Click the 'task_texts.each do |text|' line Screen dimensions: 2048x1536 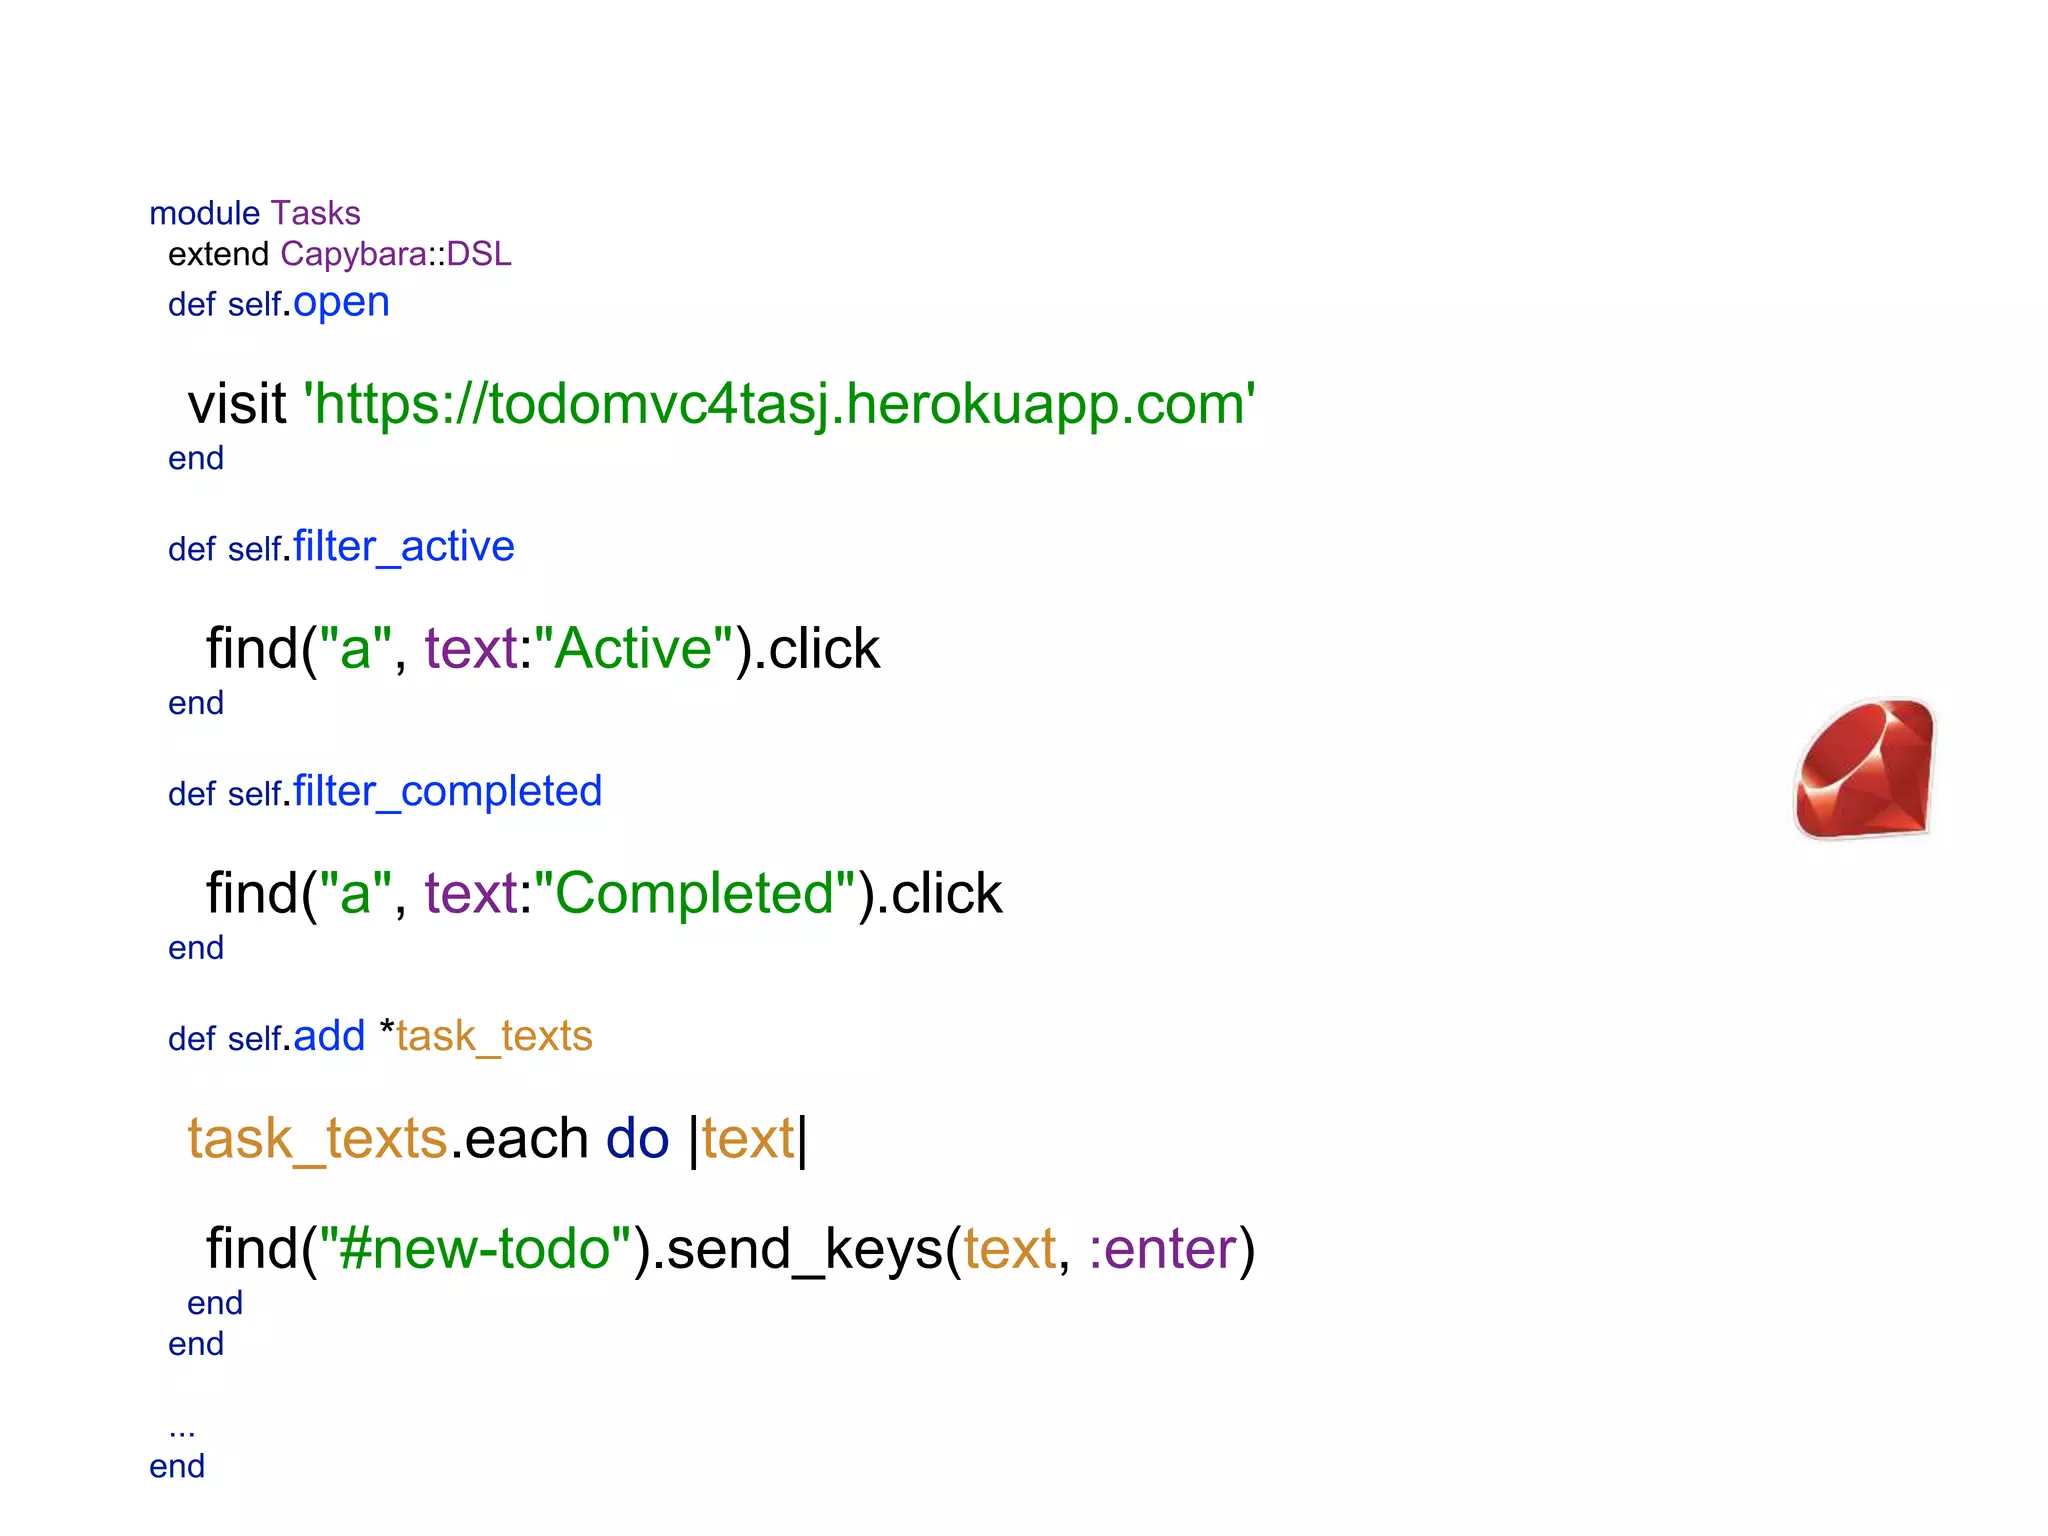pos(497,1139)
